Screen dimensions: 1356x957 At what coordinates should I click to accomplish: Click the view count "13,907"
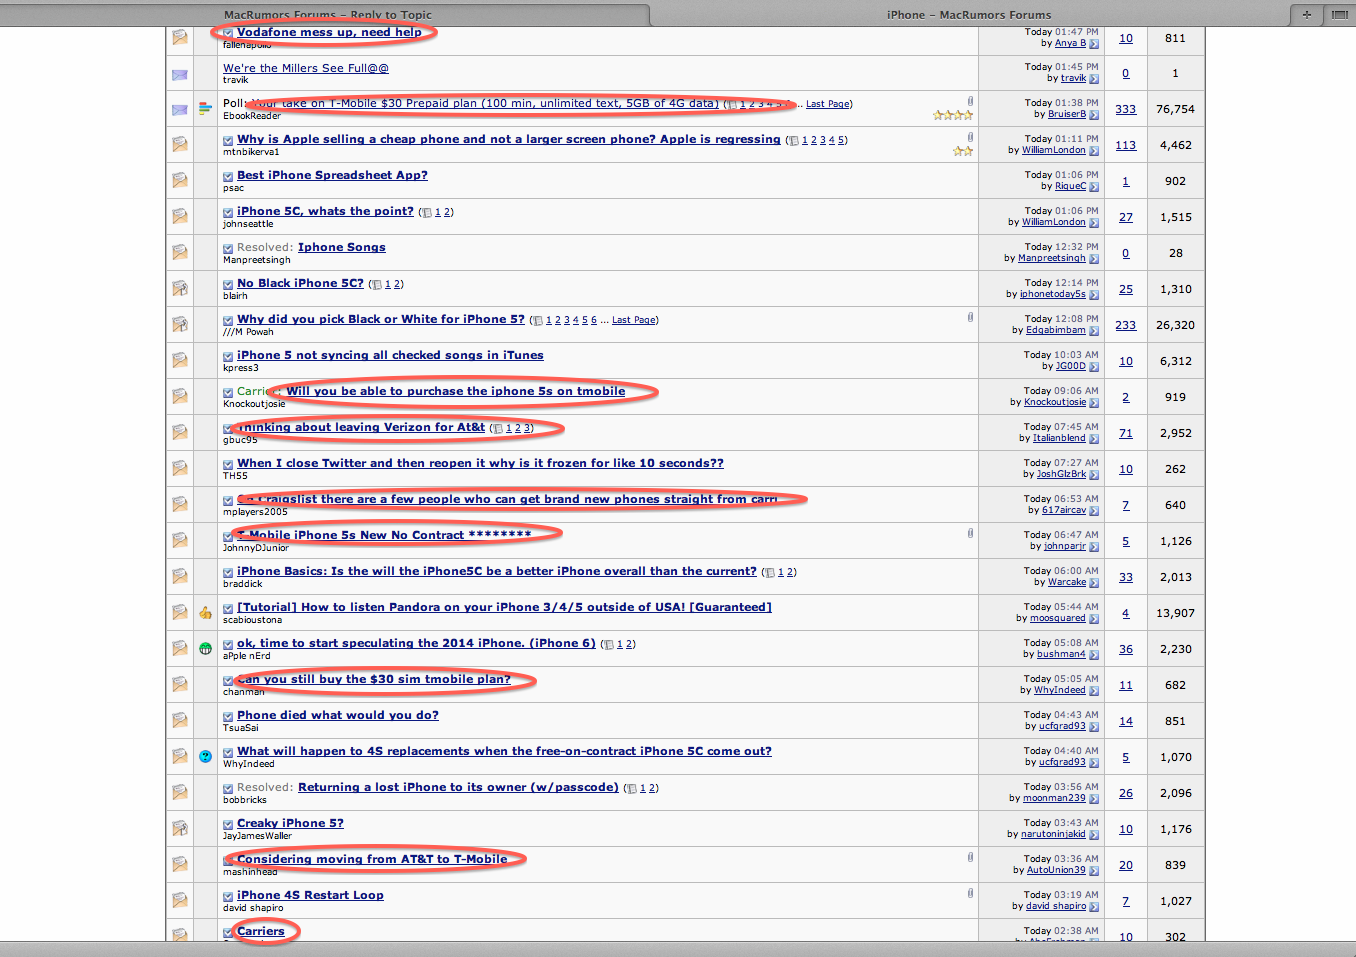1176,613
